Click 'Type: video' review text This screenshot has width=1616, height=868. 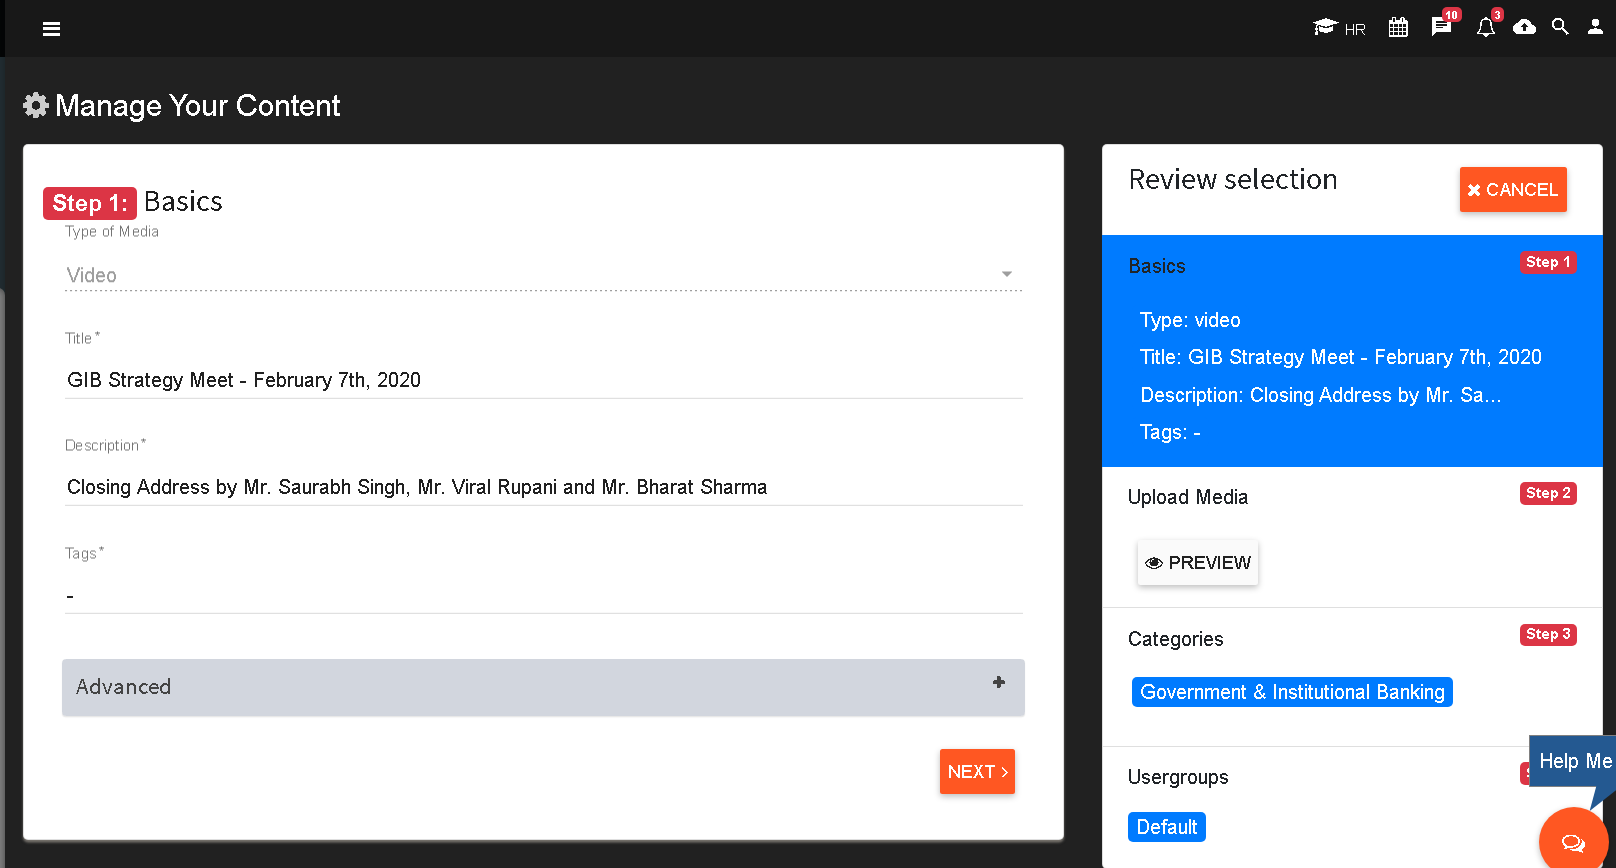(x=1190, y=320)
